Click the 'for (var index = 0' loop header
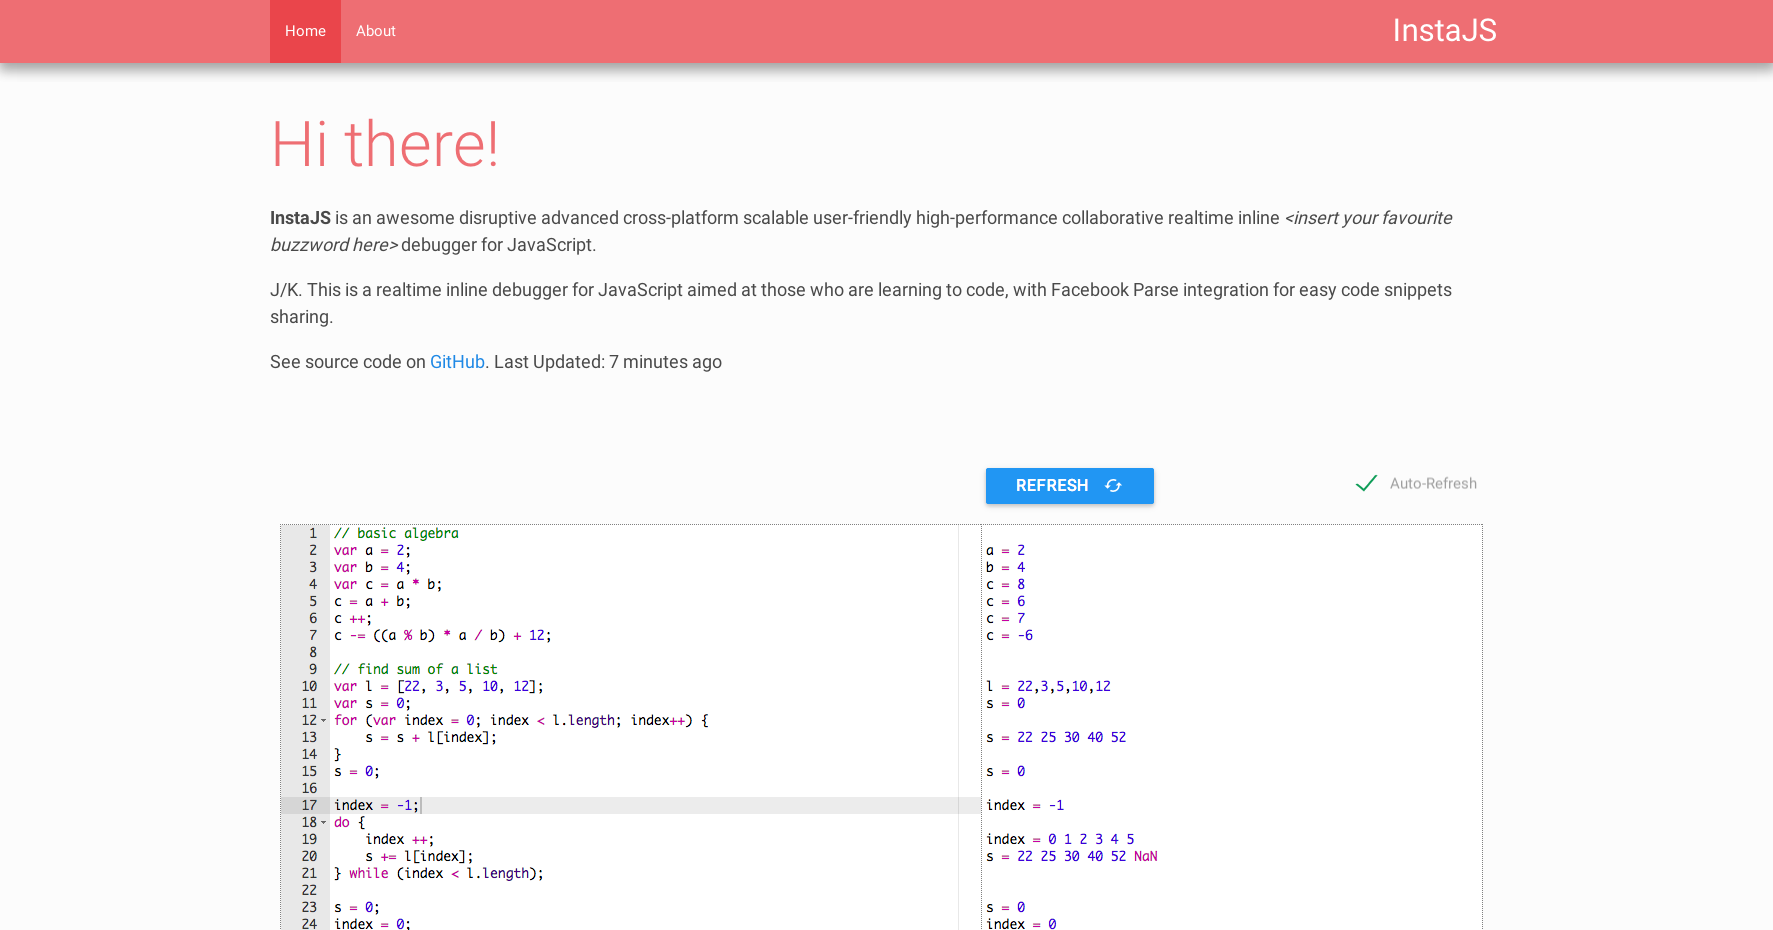 [521, 721]
